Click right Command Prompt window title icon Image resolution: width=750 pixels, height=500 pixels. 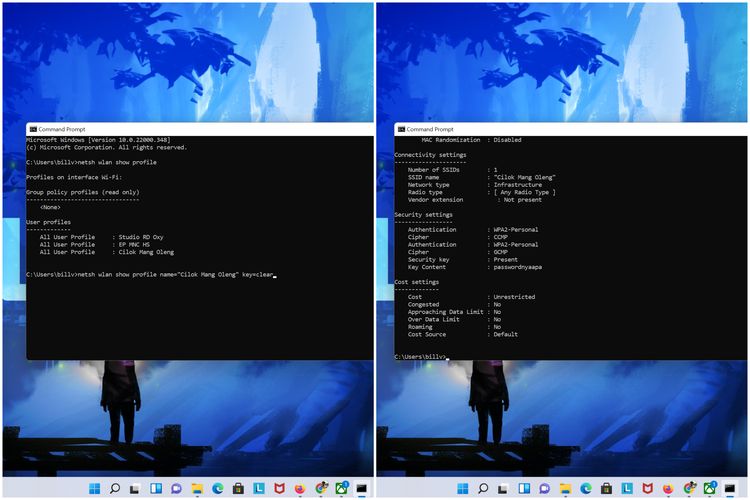coord(402,129)
